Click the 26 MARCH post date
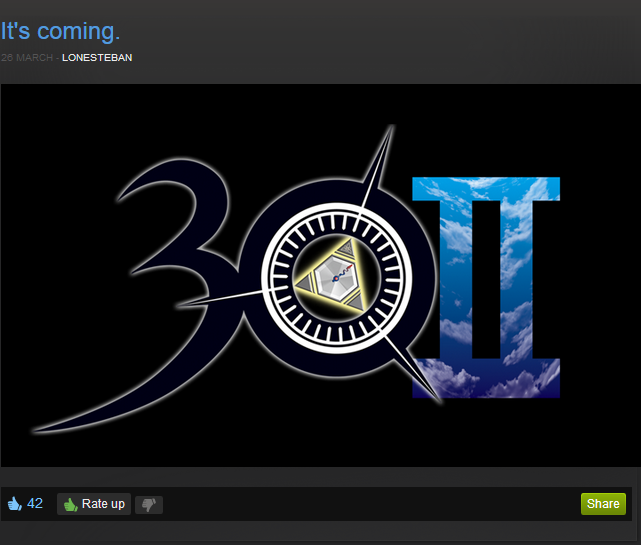 27,58
